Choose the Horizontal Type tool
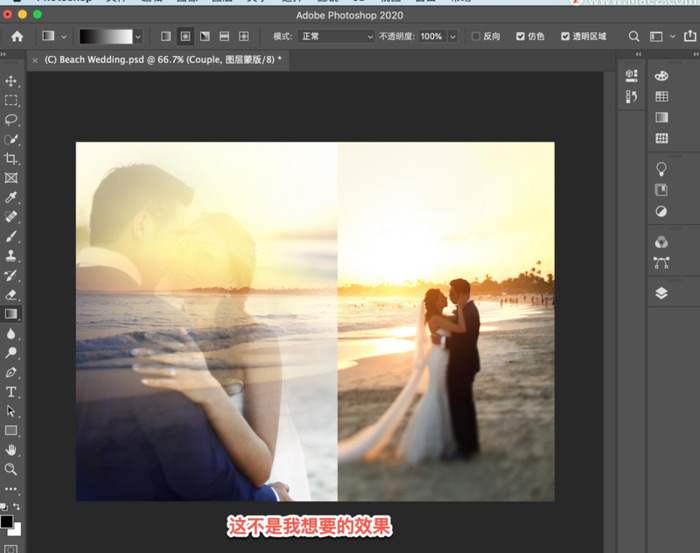Viewport: 700px width, 553px height. click(x=11, y=392)
